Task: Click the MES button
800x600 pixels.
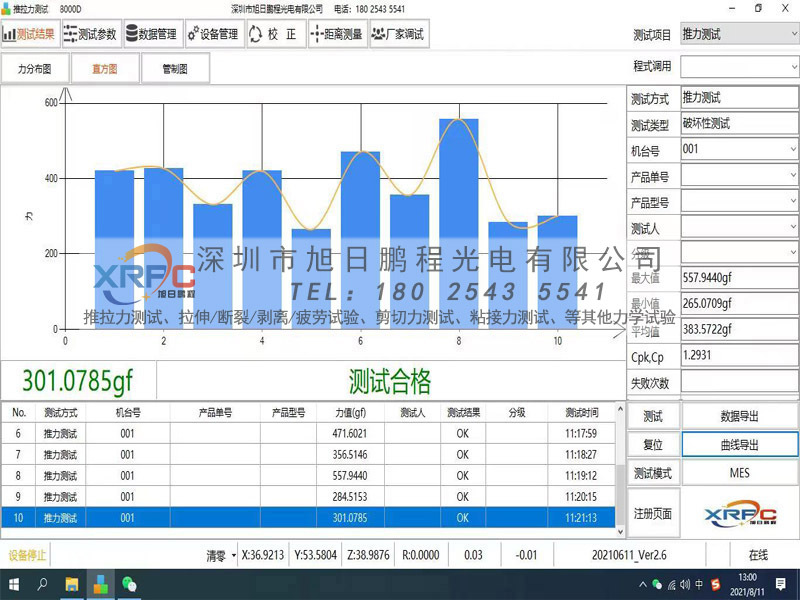Action: coord(740,473)
